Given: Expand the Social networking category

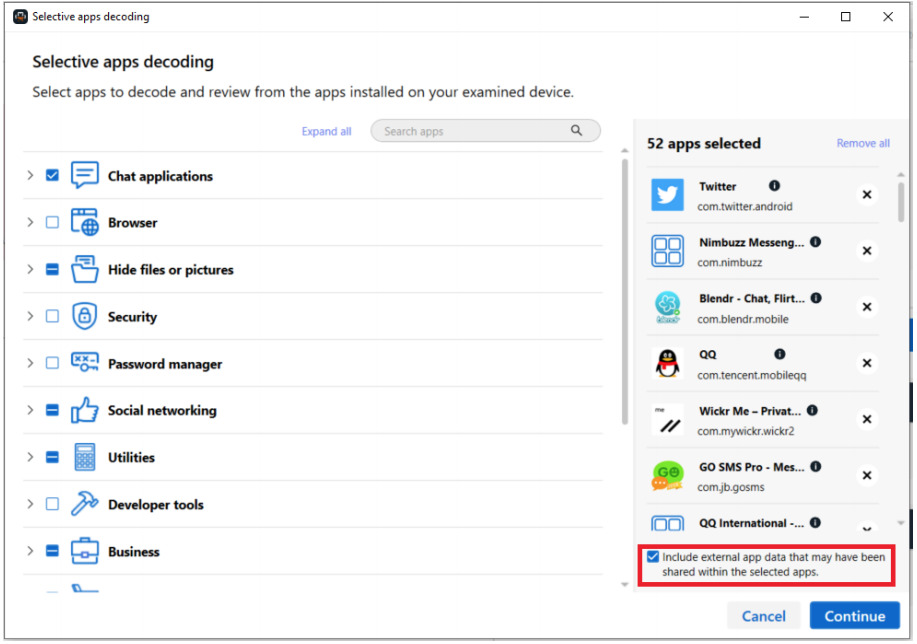Looking at the screenshot, I should [30, 411].
